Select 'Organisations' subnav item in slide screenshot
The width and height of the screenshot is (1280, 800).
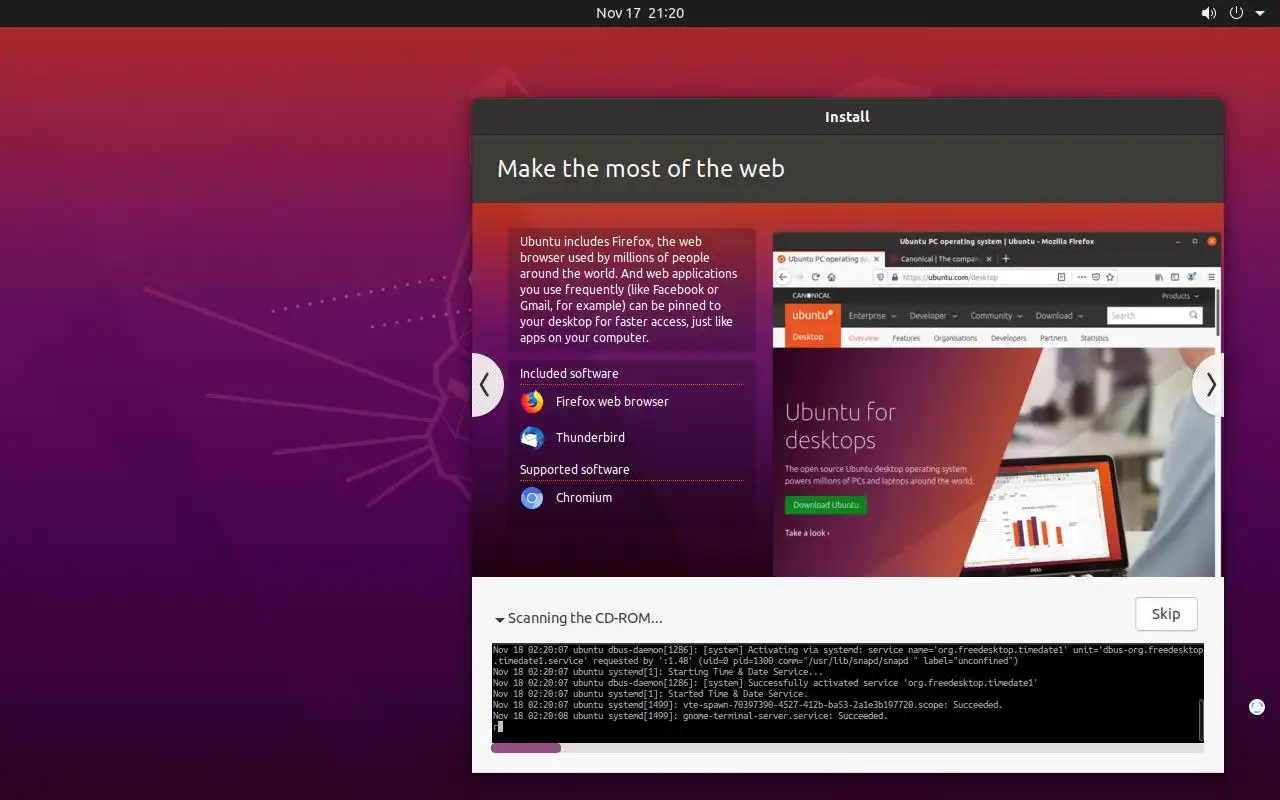point(955,338)
